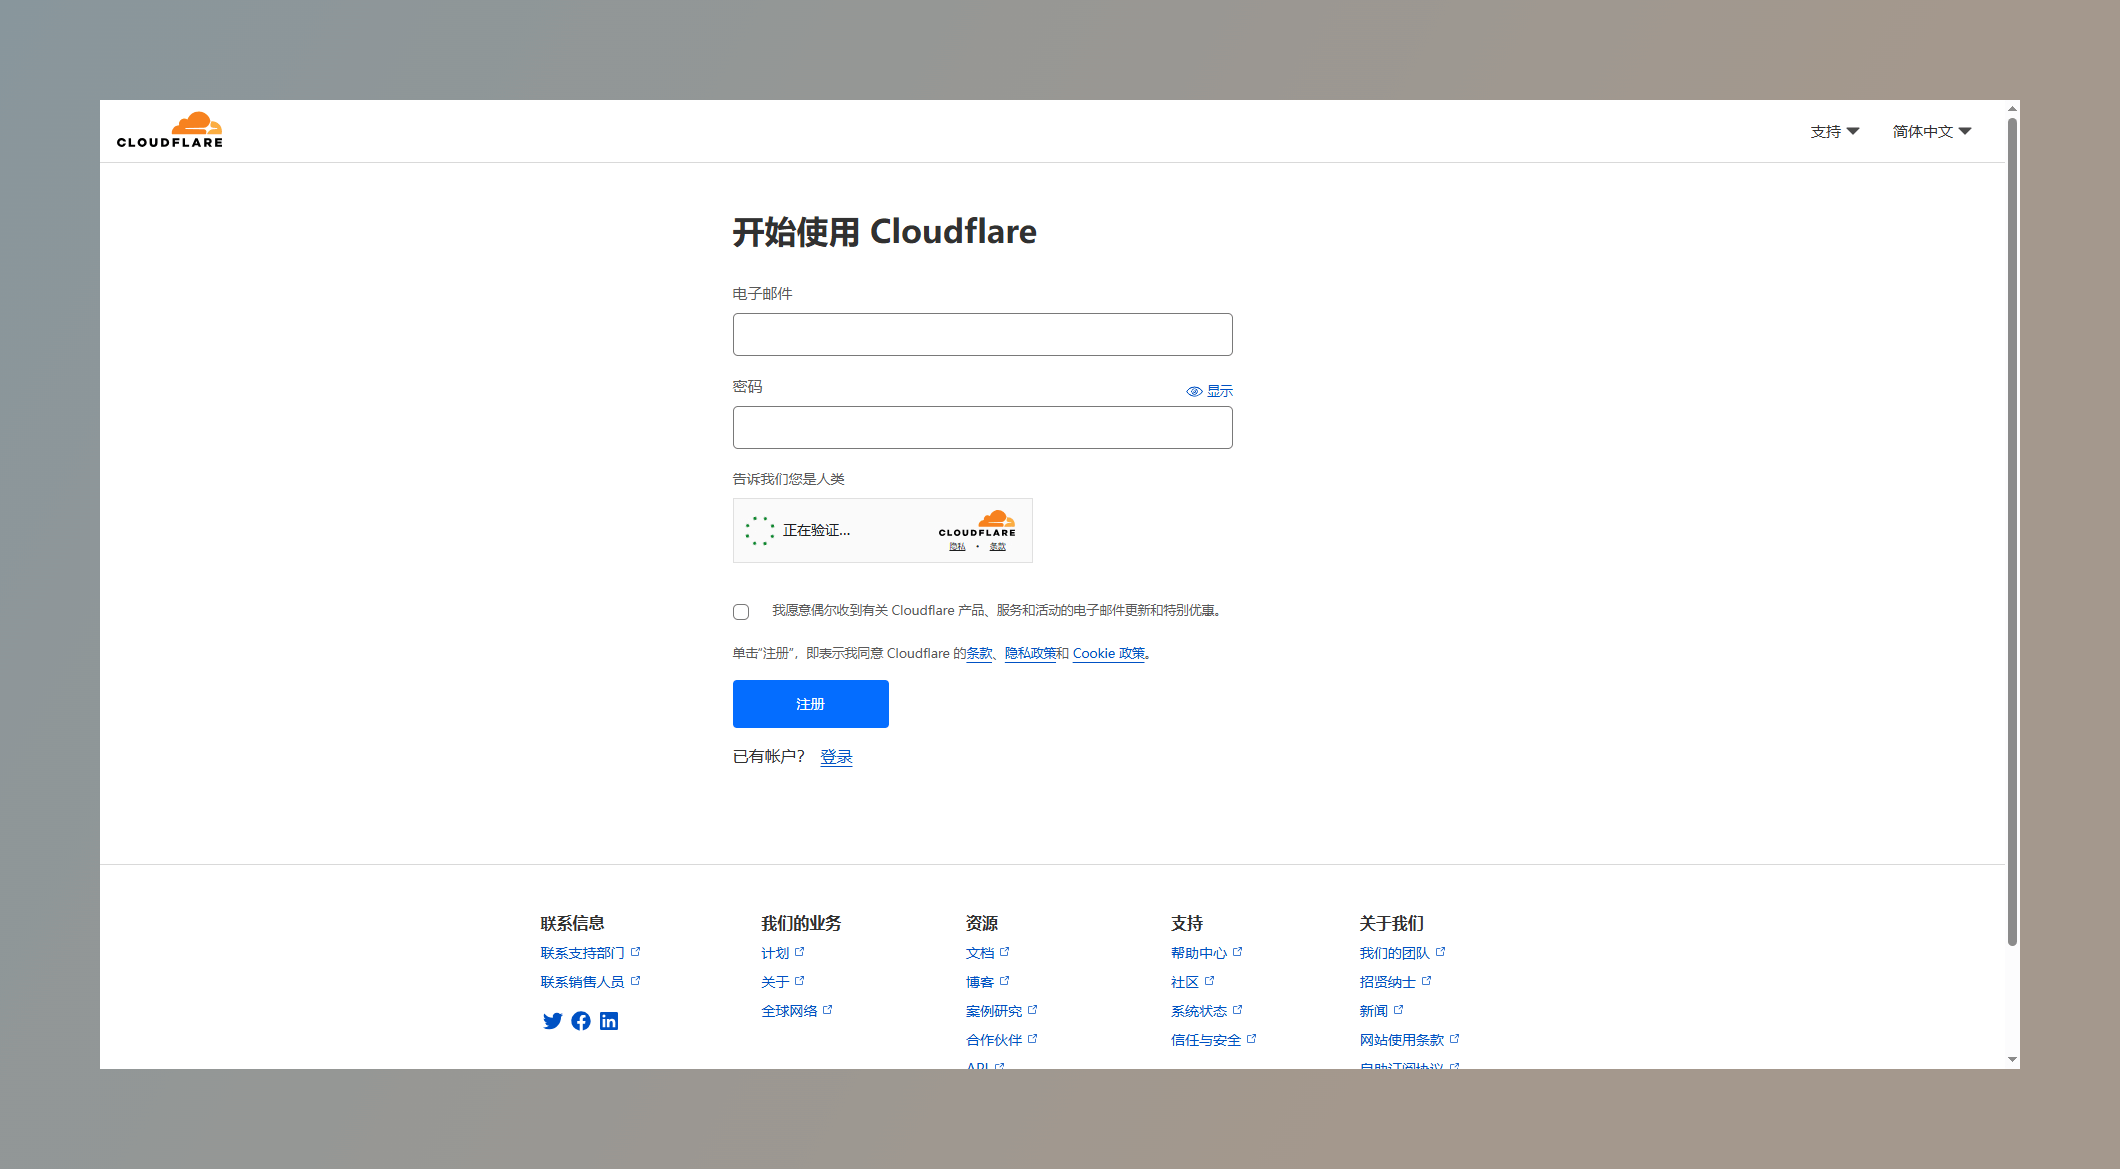The width and height of the screenshot is (2120, 1169).
Task: Click the captcha 条款 terms link
Action: point(997,547)
